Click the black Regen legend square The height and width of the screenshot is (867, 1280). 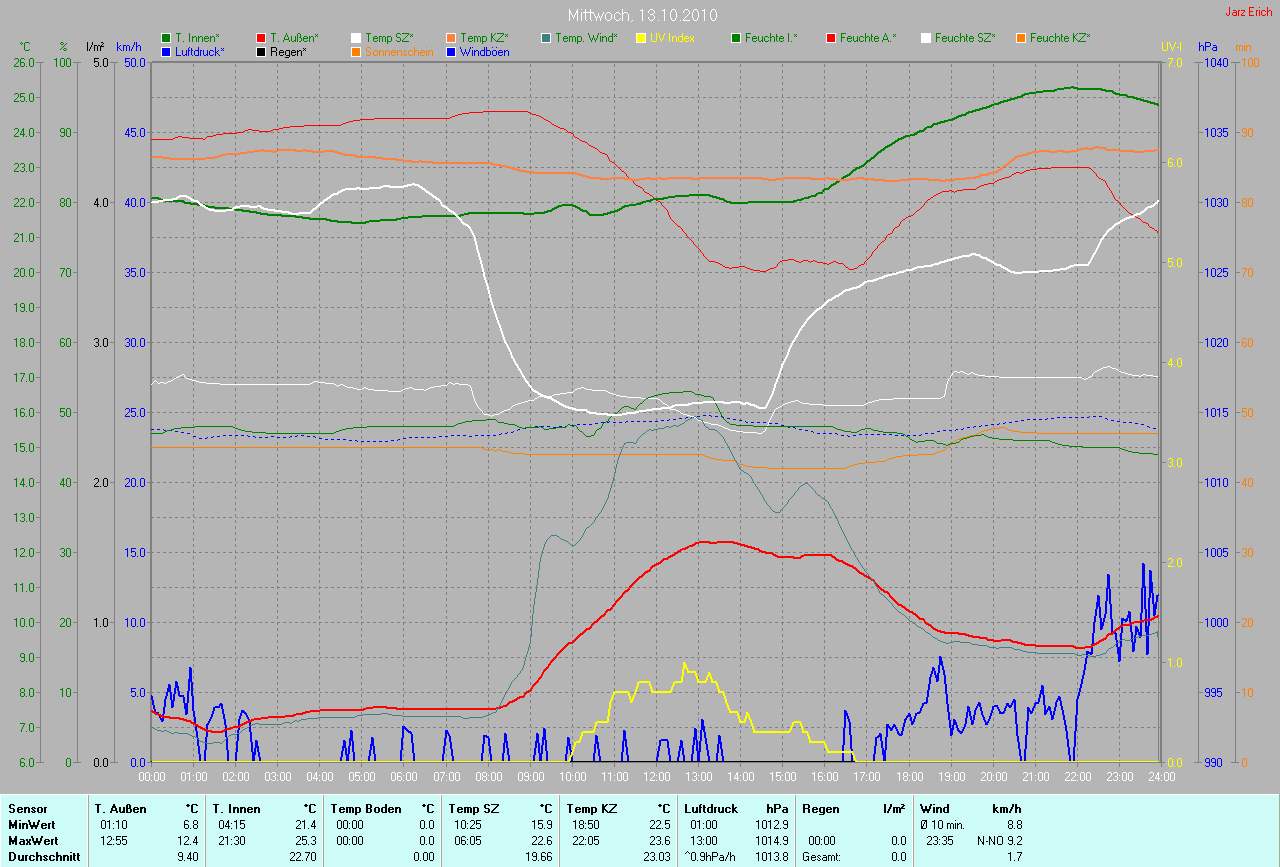(x=261, y=51)
